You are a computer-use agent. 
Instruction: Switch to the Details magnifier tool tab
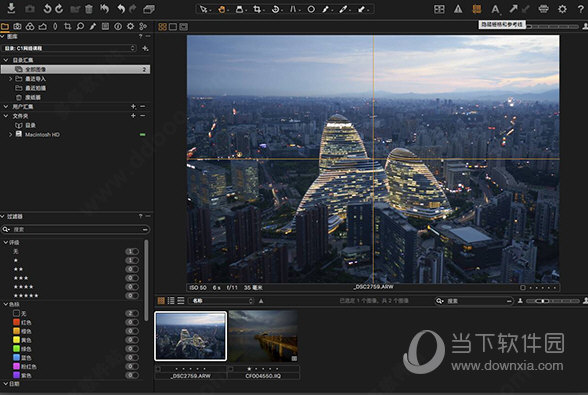80,26
